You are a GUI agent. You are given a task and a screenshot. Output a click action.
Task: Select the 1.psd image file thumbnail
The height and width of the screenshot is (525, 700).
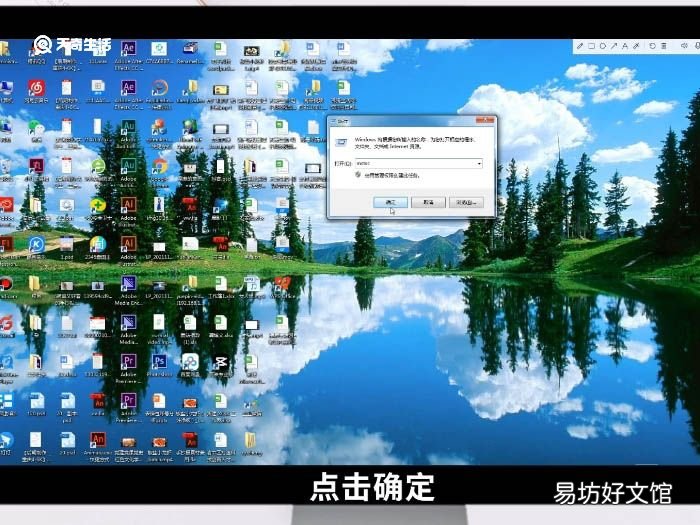coord(67,245)
